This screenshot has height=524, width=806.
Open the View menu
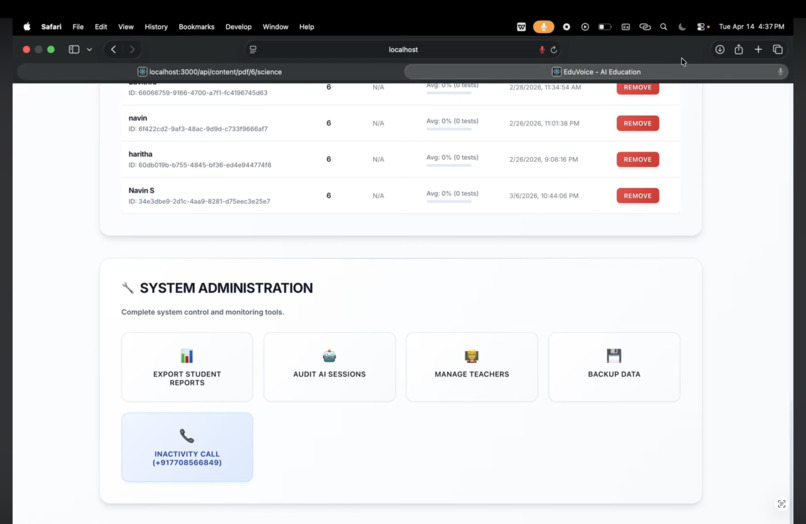coord(126,27)
